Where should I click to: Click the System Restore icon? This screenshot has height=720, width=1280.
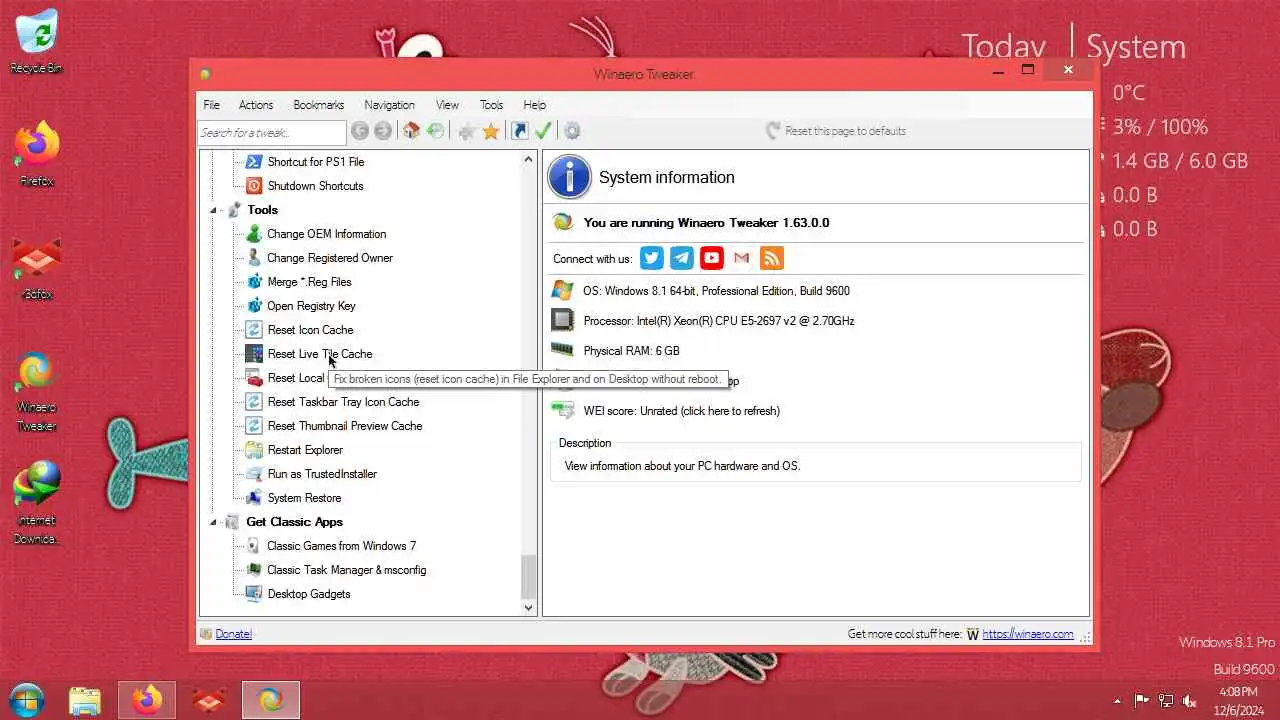coord(254,498)
